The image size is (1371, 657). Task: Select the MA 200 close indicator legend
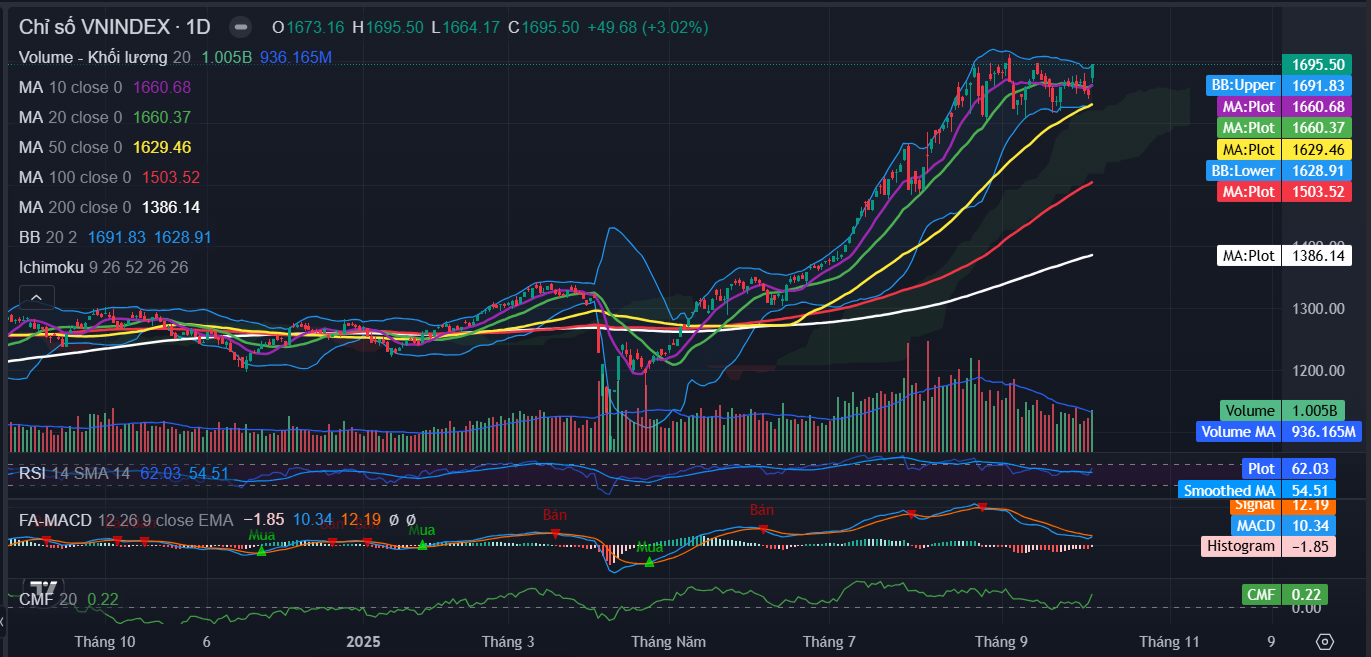tap(75, 207)
